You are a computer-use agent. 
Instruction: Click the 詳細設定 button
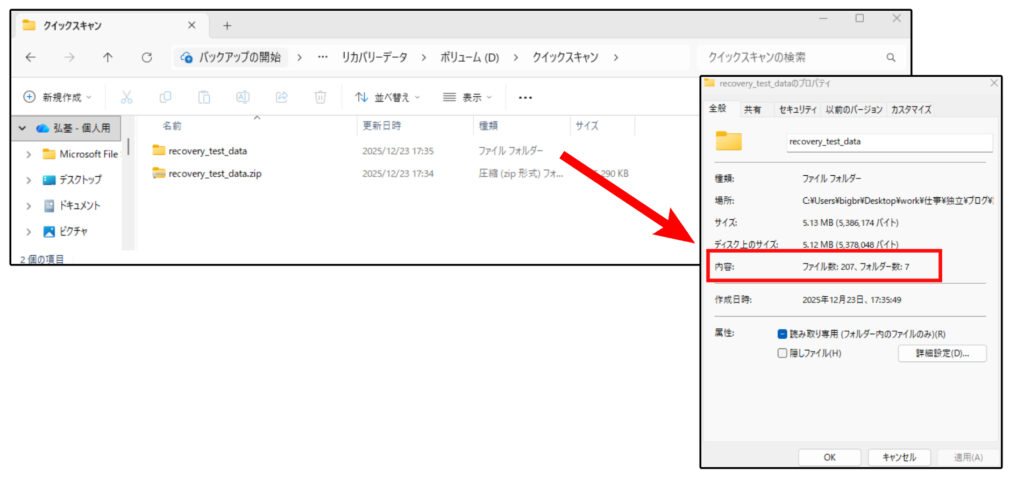pyautogui.click(x=942, y=353)
